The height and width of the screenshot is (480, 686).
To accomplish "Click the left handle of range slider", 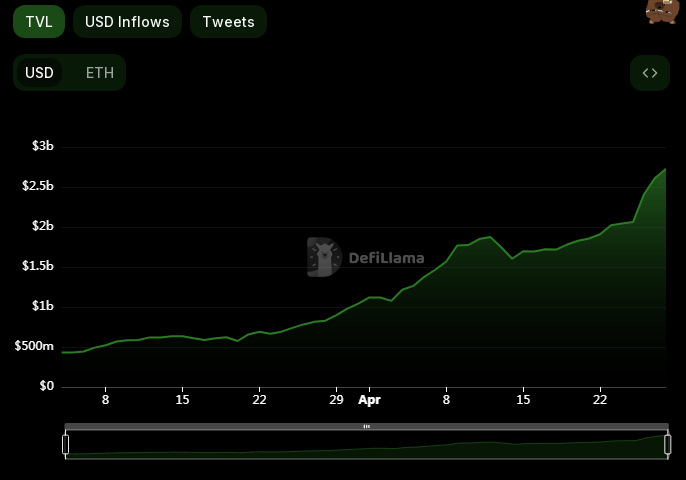I will tap(66, 444).
